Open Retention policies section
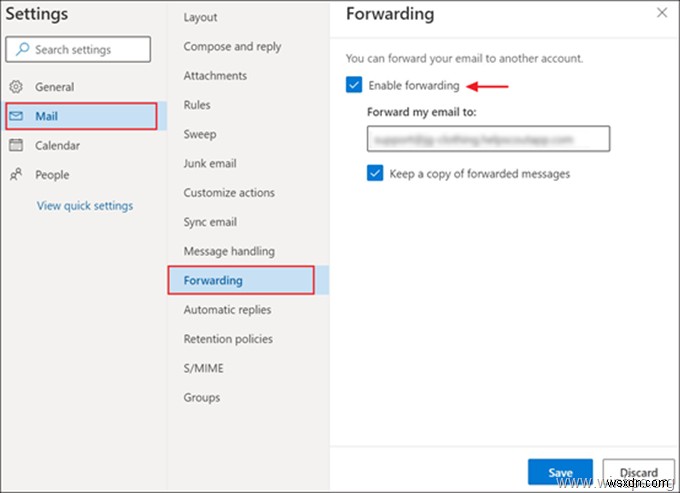Screen dimensions: 680x493 pyautogui.click(x=228, y=339)
